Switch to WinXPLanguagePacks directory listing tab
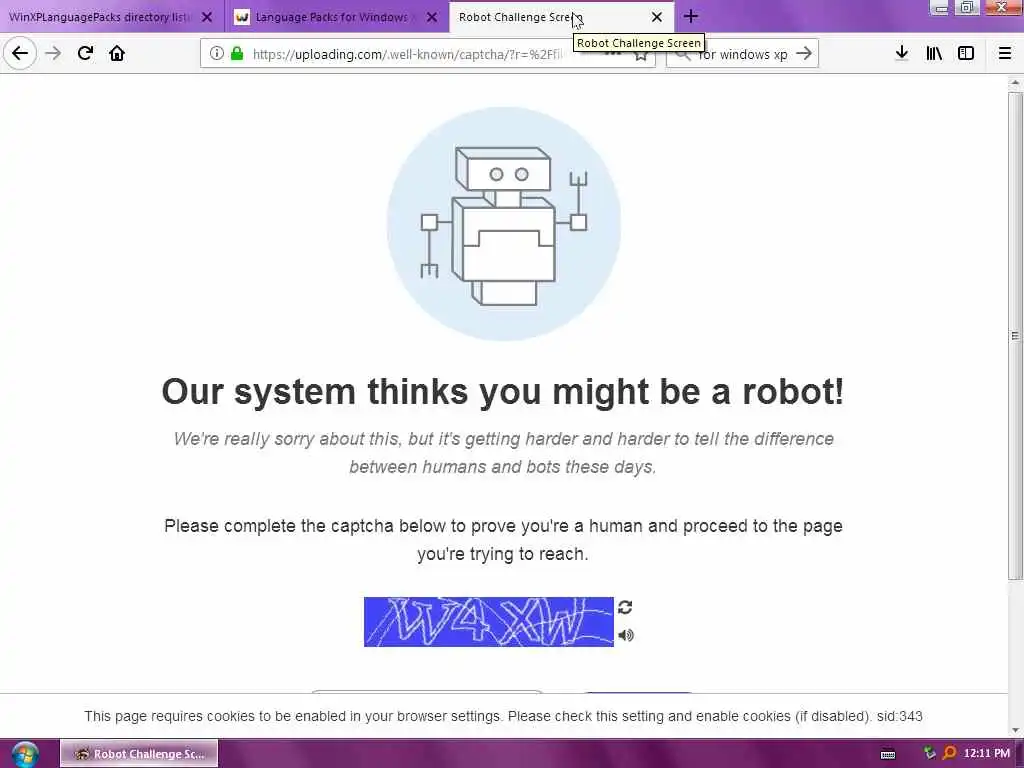The width and height of the screenshot is (1024, 768). pos(112,17)
